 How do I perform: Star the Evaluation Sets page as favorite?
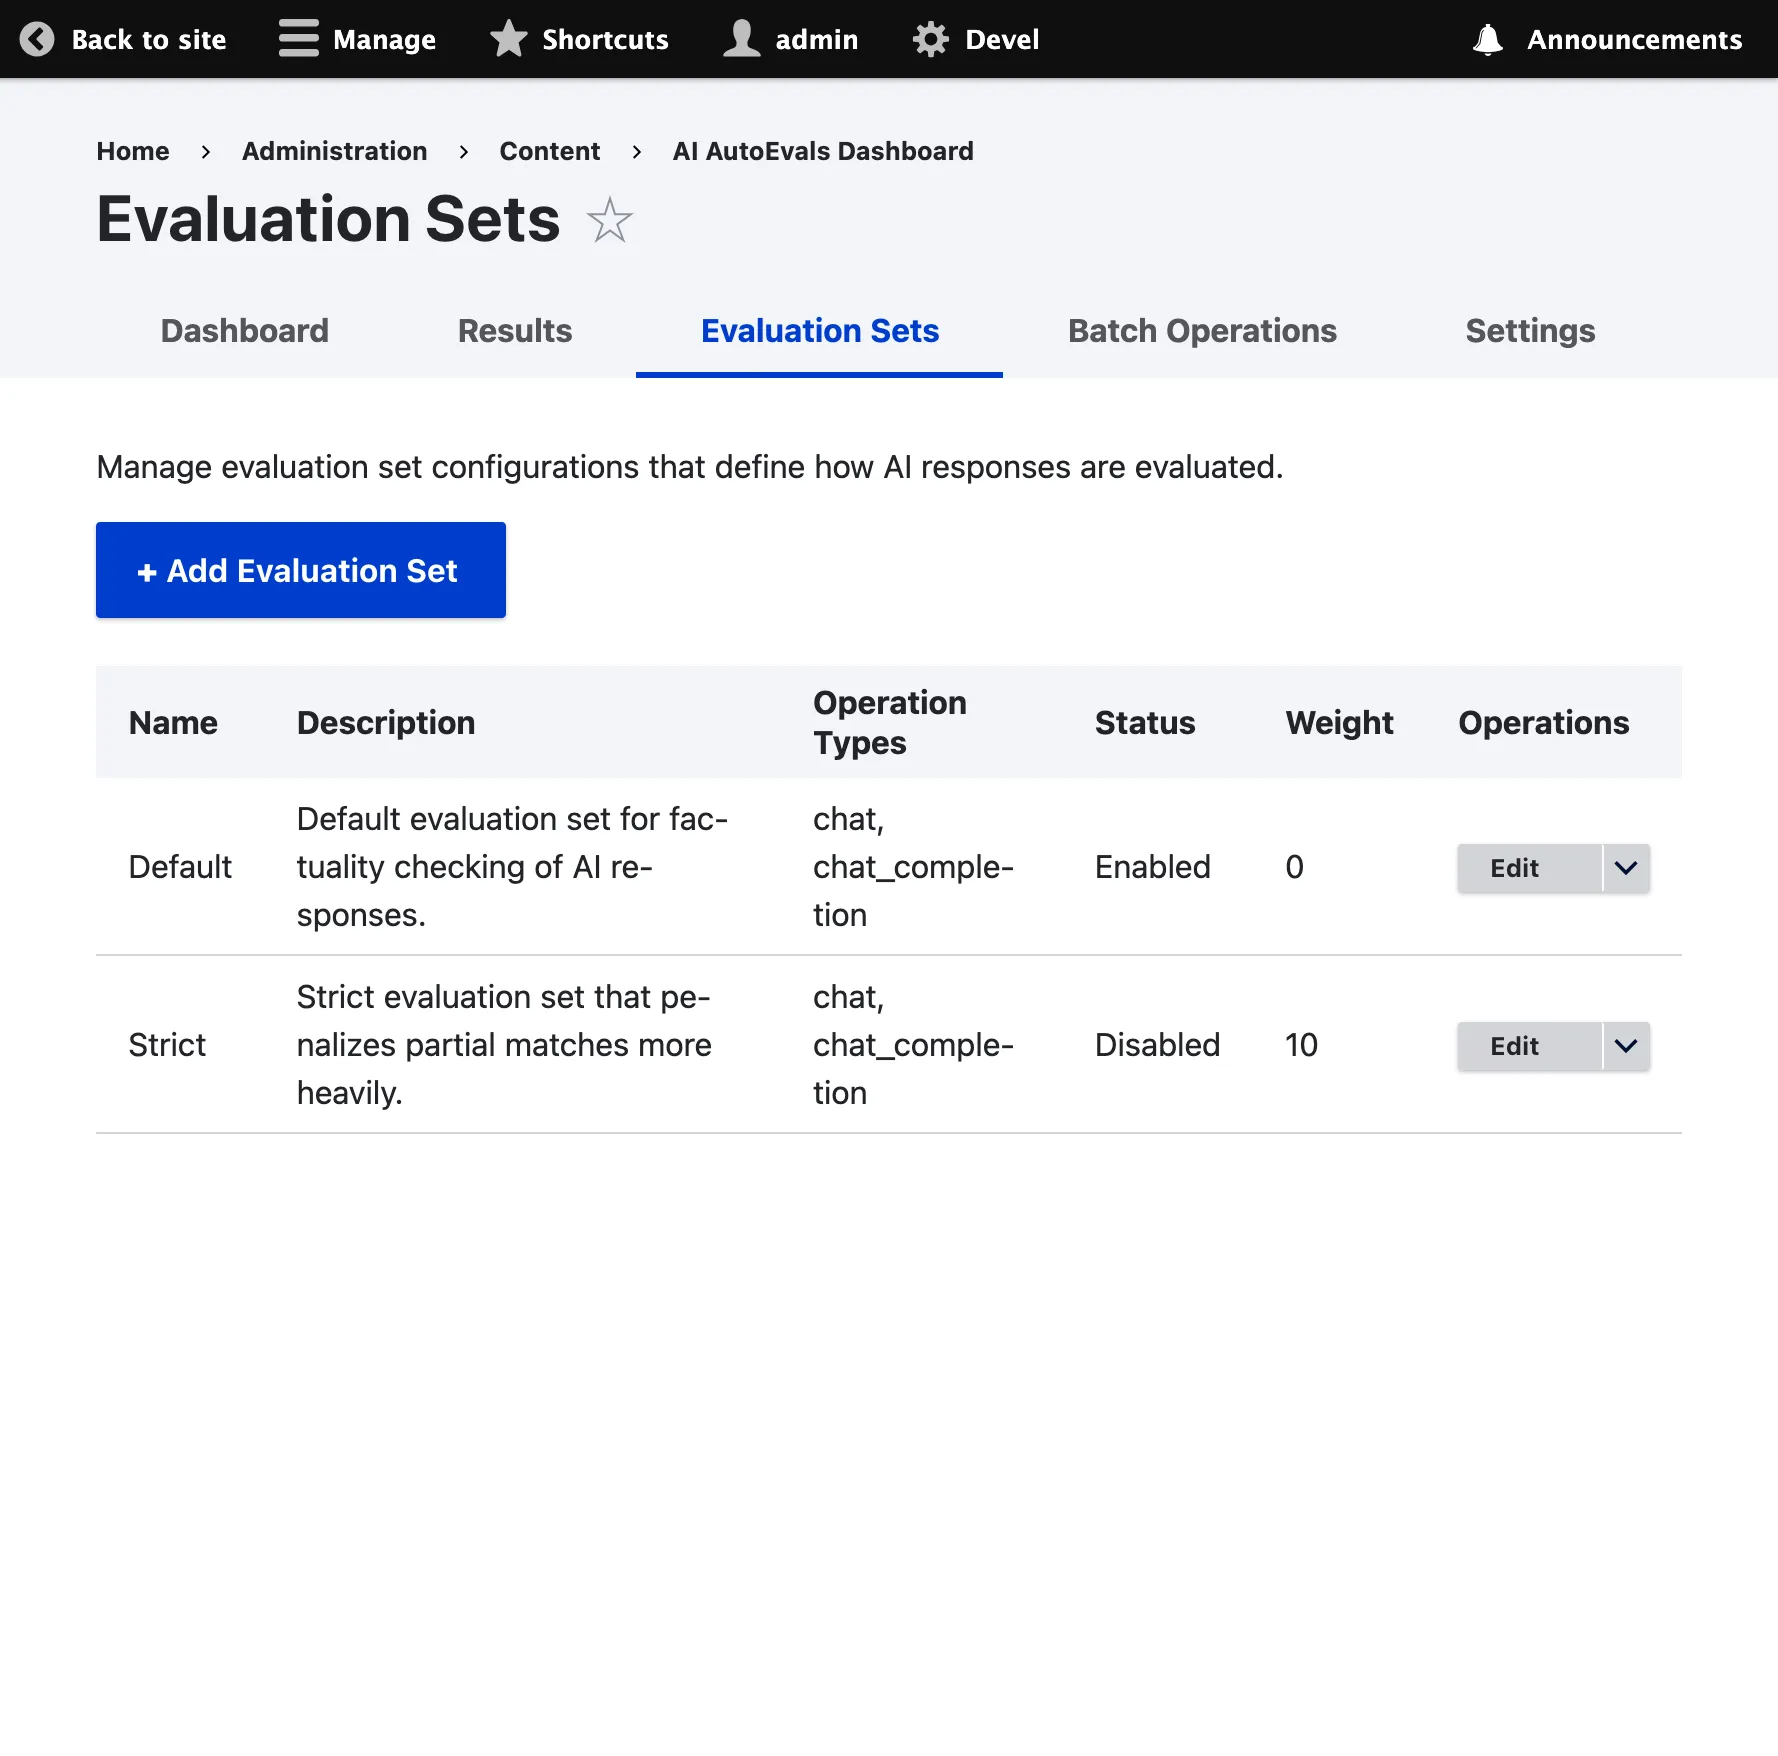(x=609, y=221)
